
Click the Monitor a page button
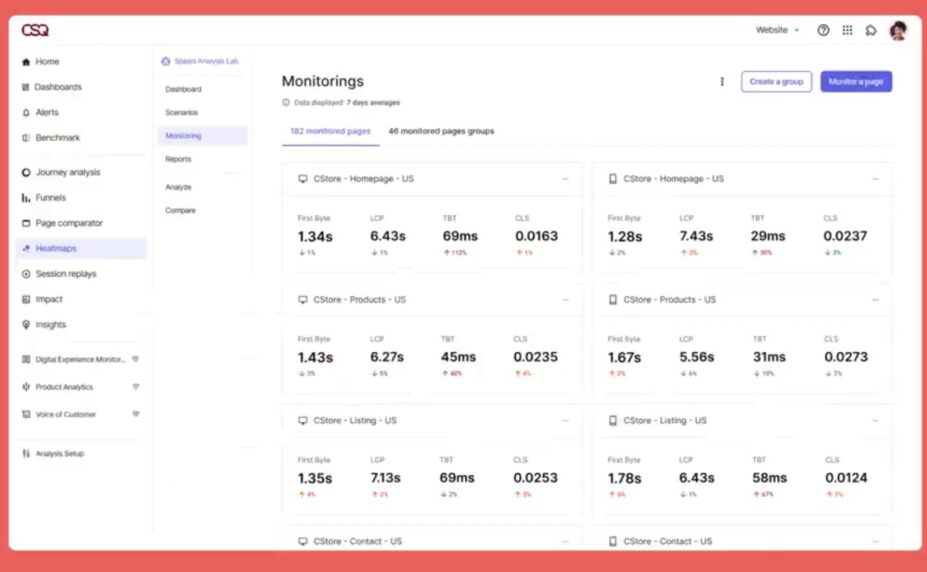[x=856, y=82]
